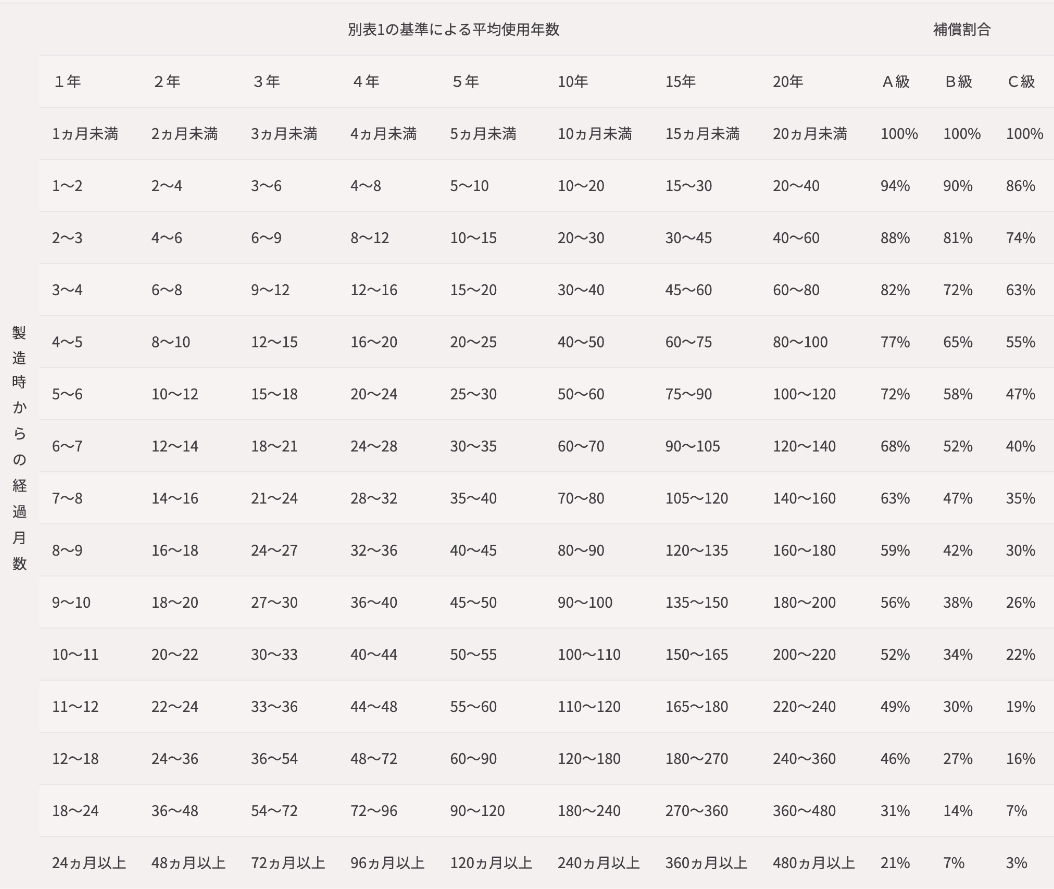Click the cell 105〜120
The image size is (1054, 889).
pyautogui.click(x=696, y=499)
